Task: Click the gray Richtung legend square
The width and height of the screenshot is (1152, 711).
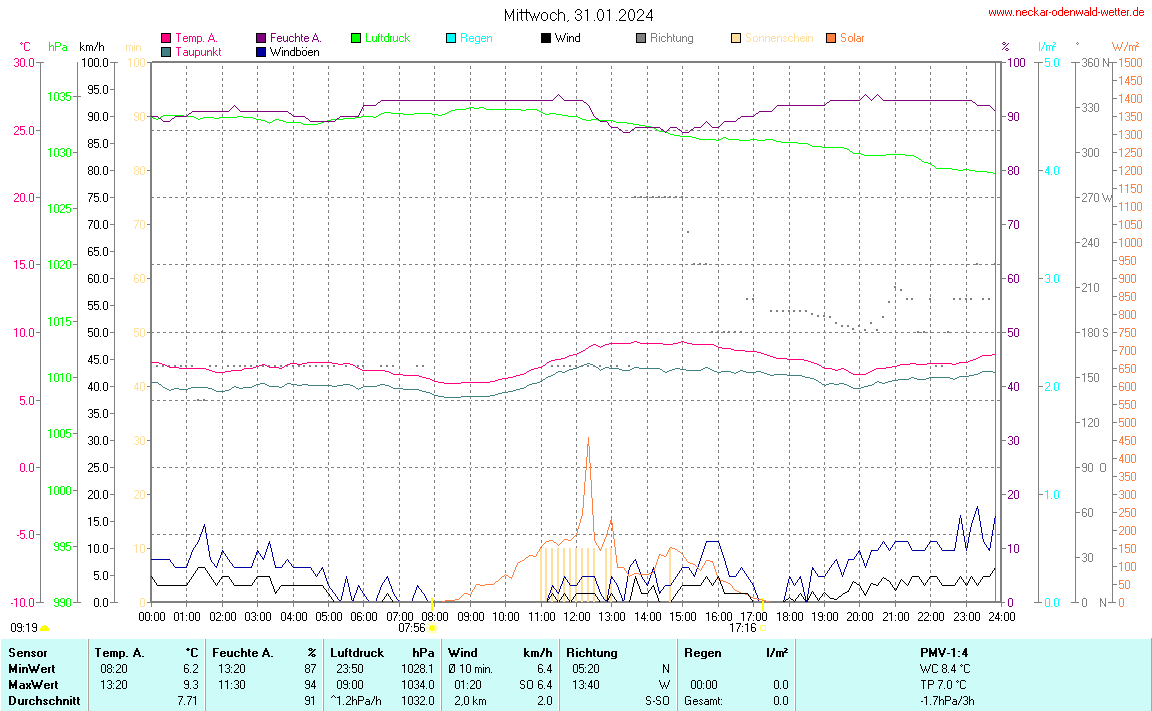Action: (641, 38)
